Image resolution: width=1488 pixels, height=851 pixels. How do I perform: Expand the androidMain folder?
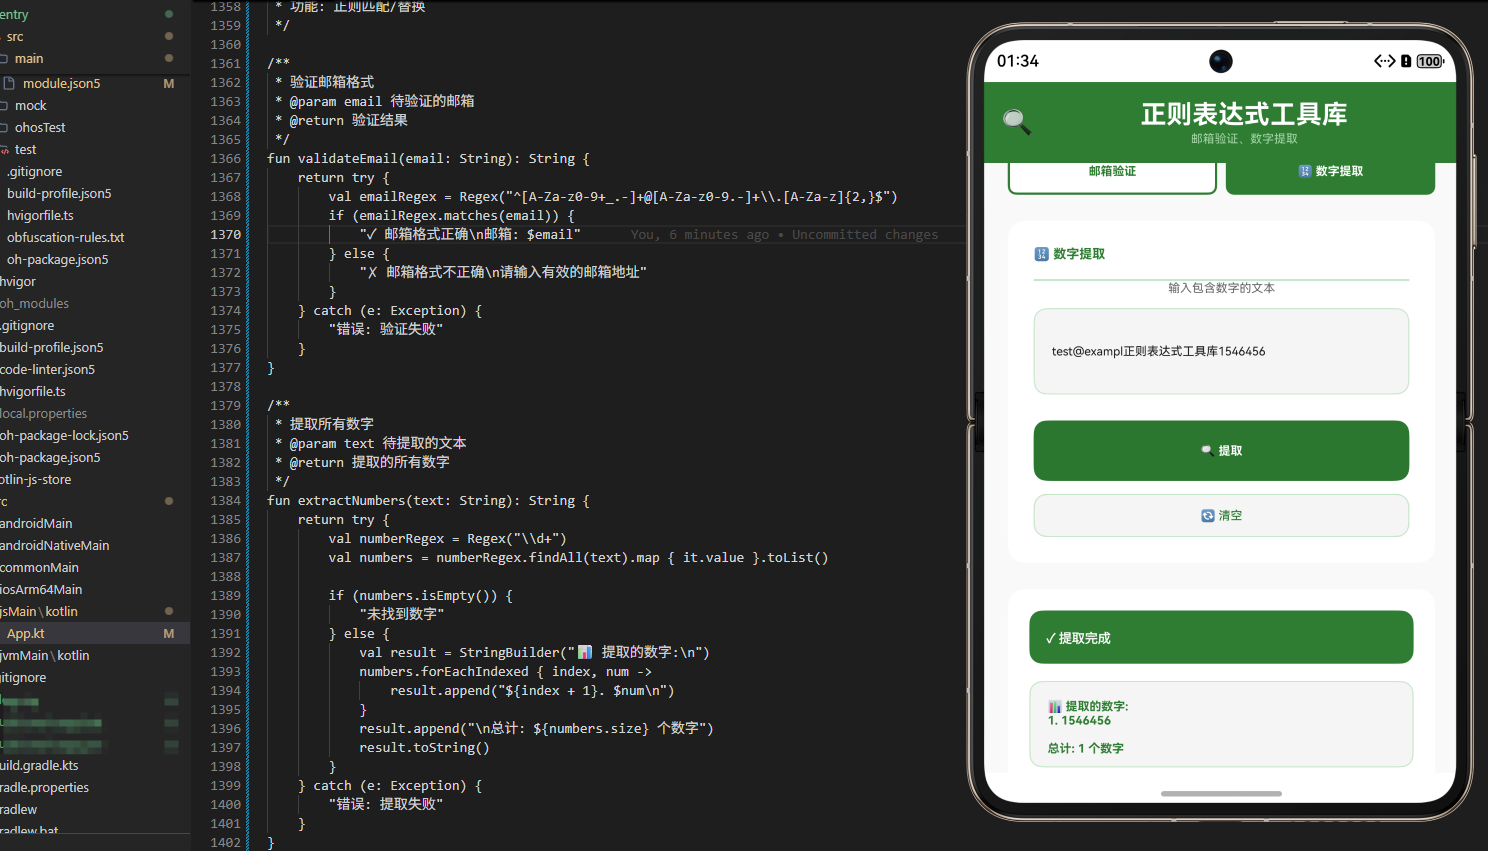[x=36, y=523]
